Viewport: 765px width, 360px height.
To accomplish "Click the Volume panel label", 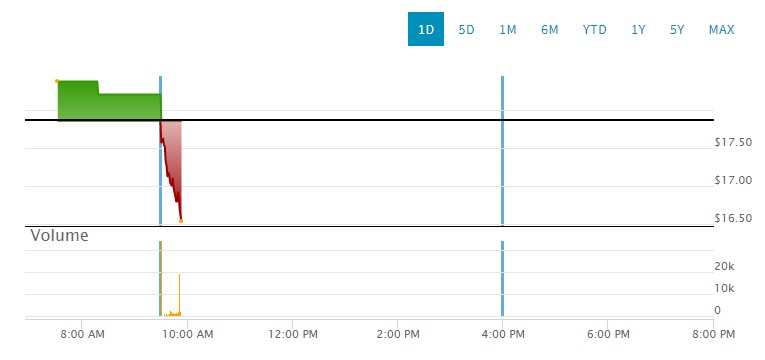I will [60, 236].
